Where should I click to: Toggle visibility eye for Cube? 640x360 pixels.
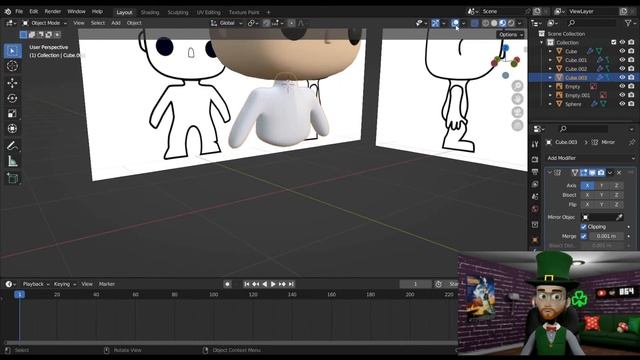622,51
